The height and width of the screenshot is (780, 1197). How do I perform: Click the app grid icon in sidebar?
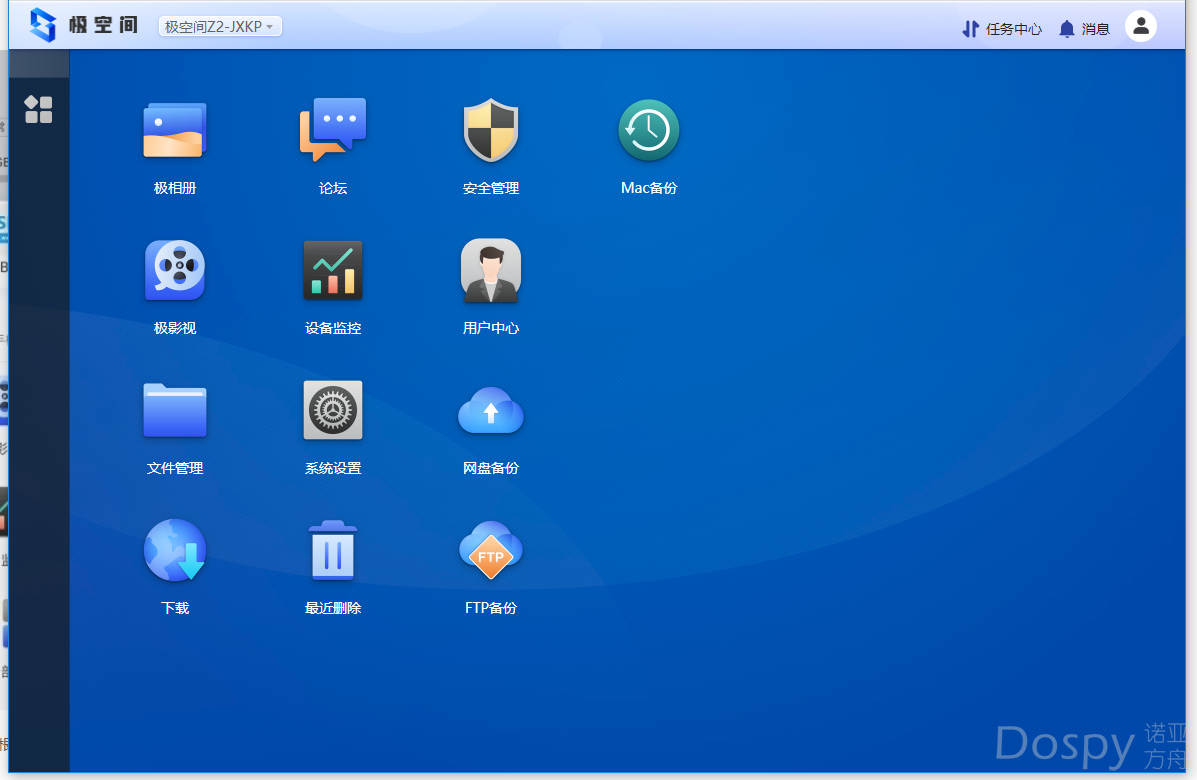point(38,110)
